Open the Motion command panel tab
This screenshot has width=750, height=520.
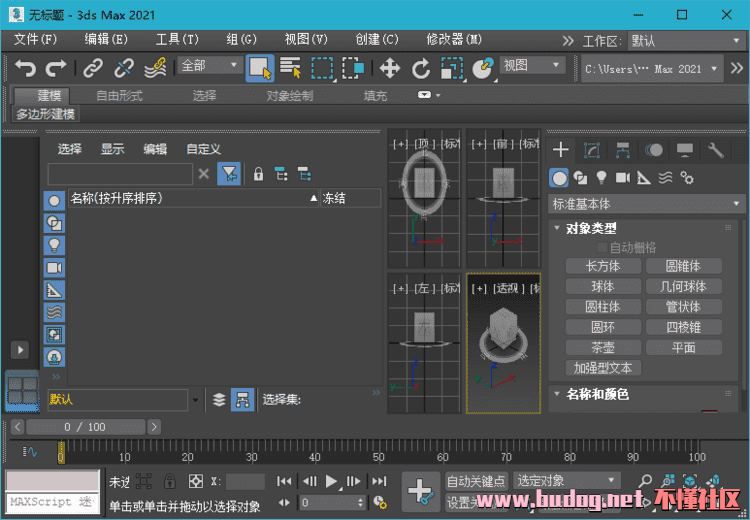654,150
